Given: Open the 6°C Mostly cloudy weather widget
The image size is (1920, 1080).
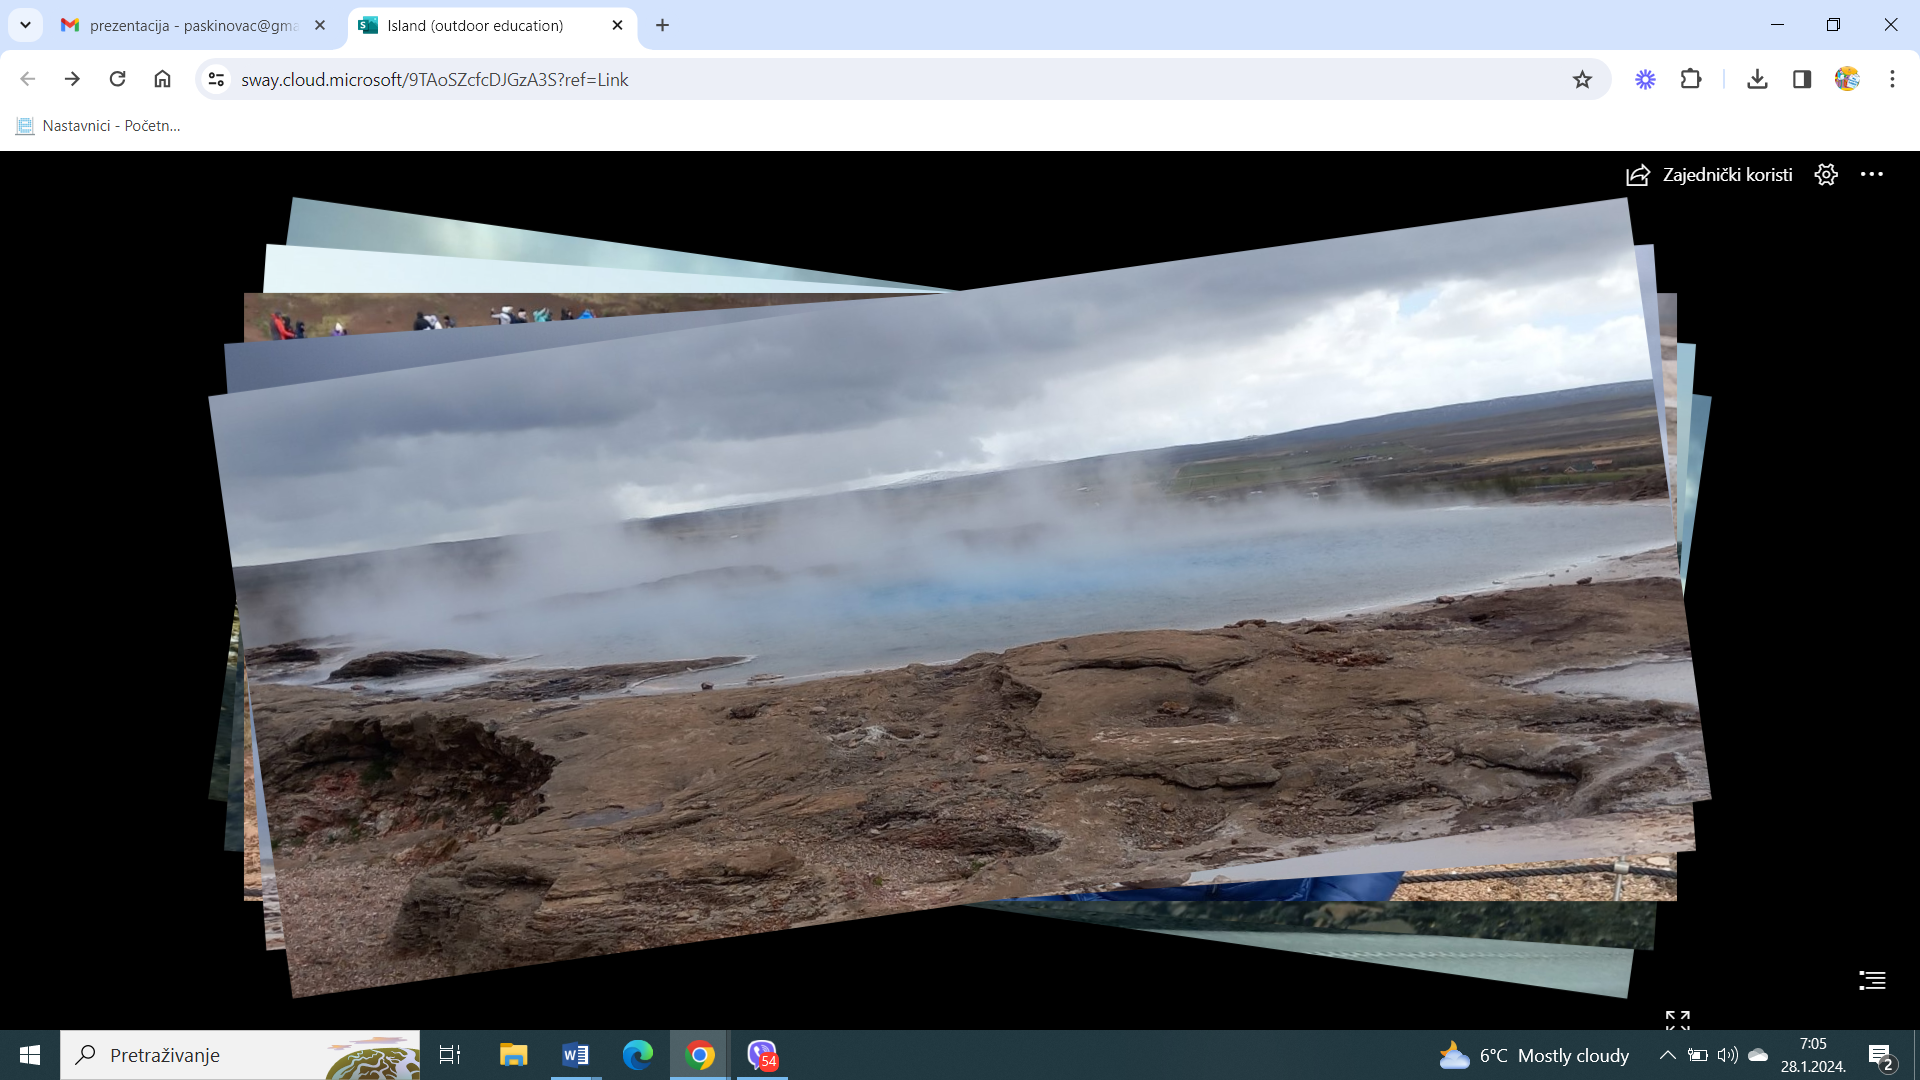Looking at the screenshot, I should click(x=1534, y=1055).
